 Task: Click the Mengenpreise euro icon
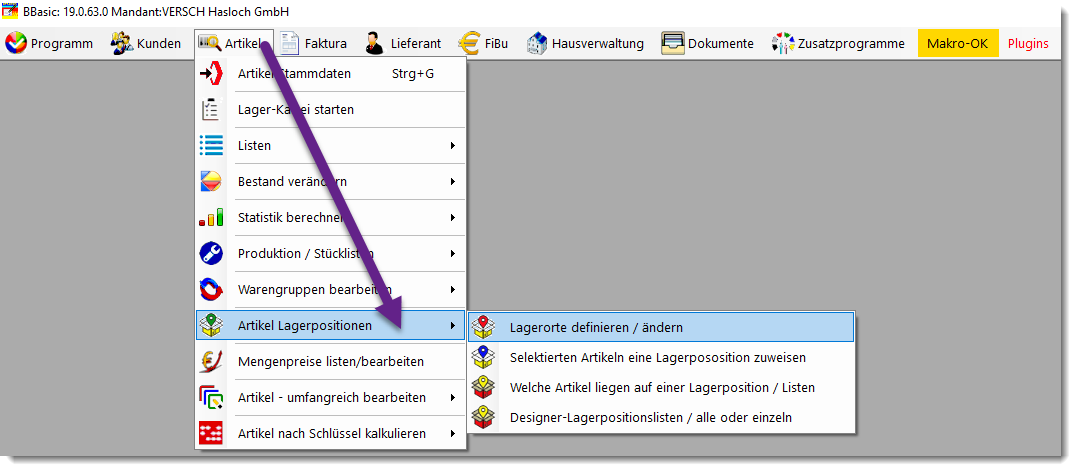tap(211, 361)
